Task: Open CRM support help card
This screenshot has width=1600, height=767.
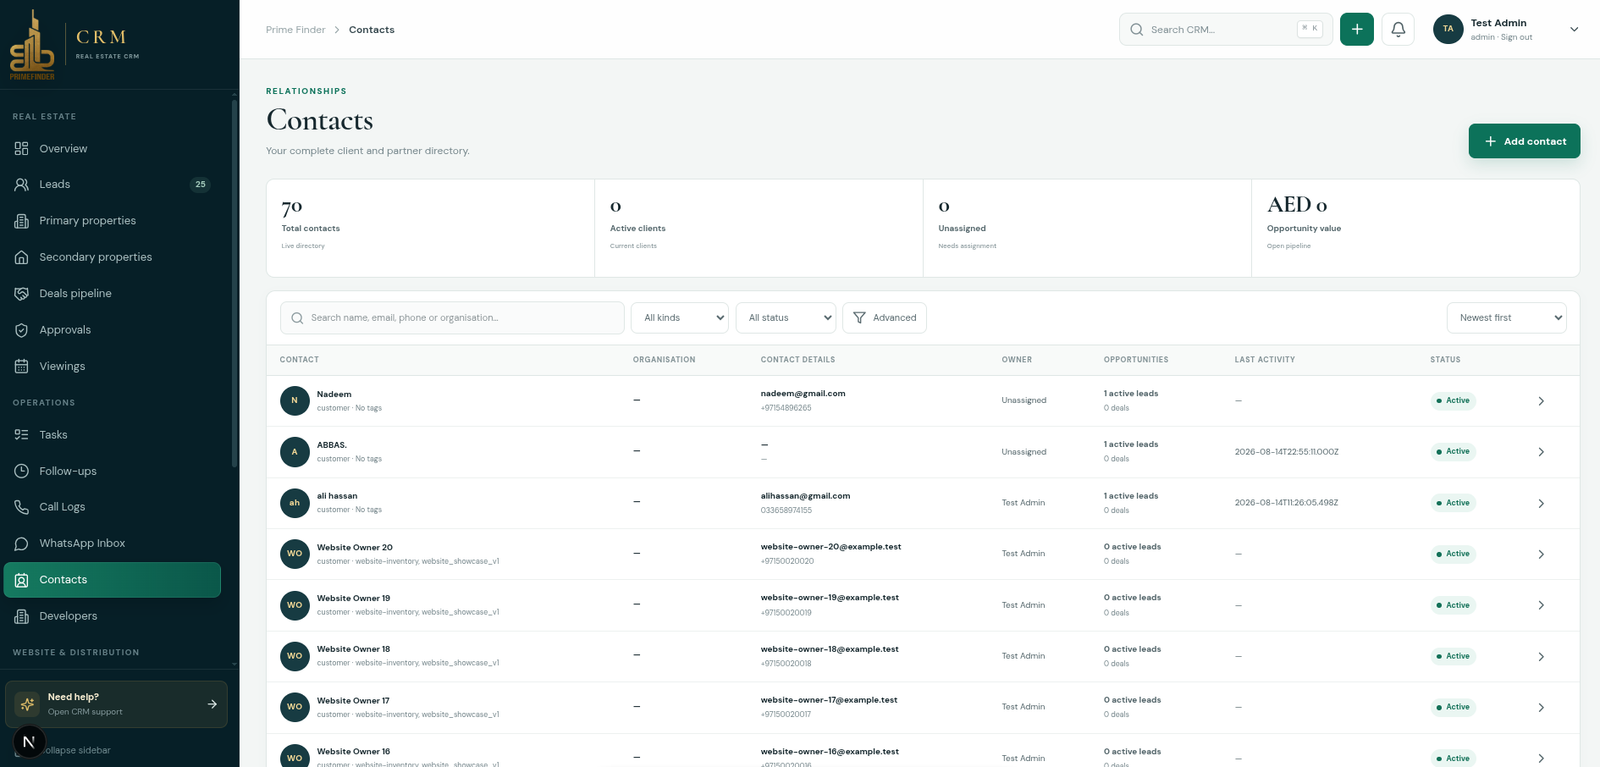Action: click(116, 704)
